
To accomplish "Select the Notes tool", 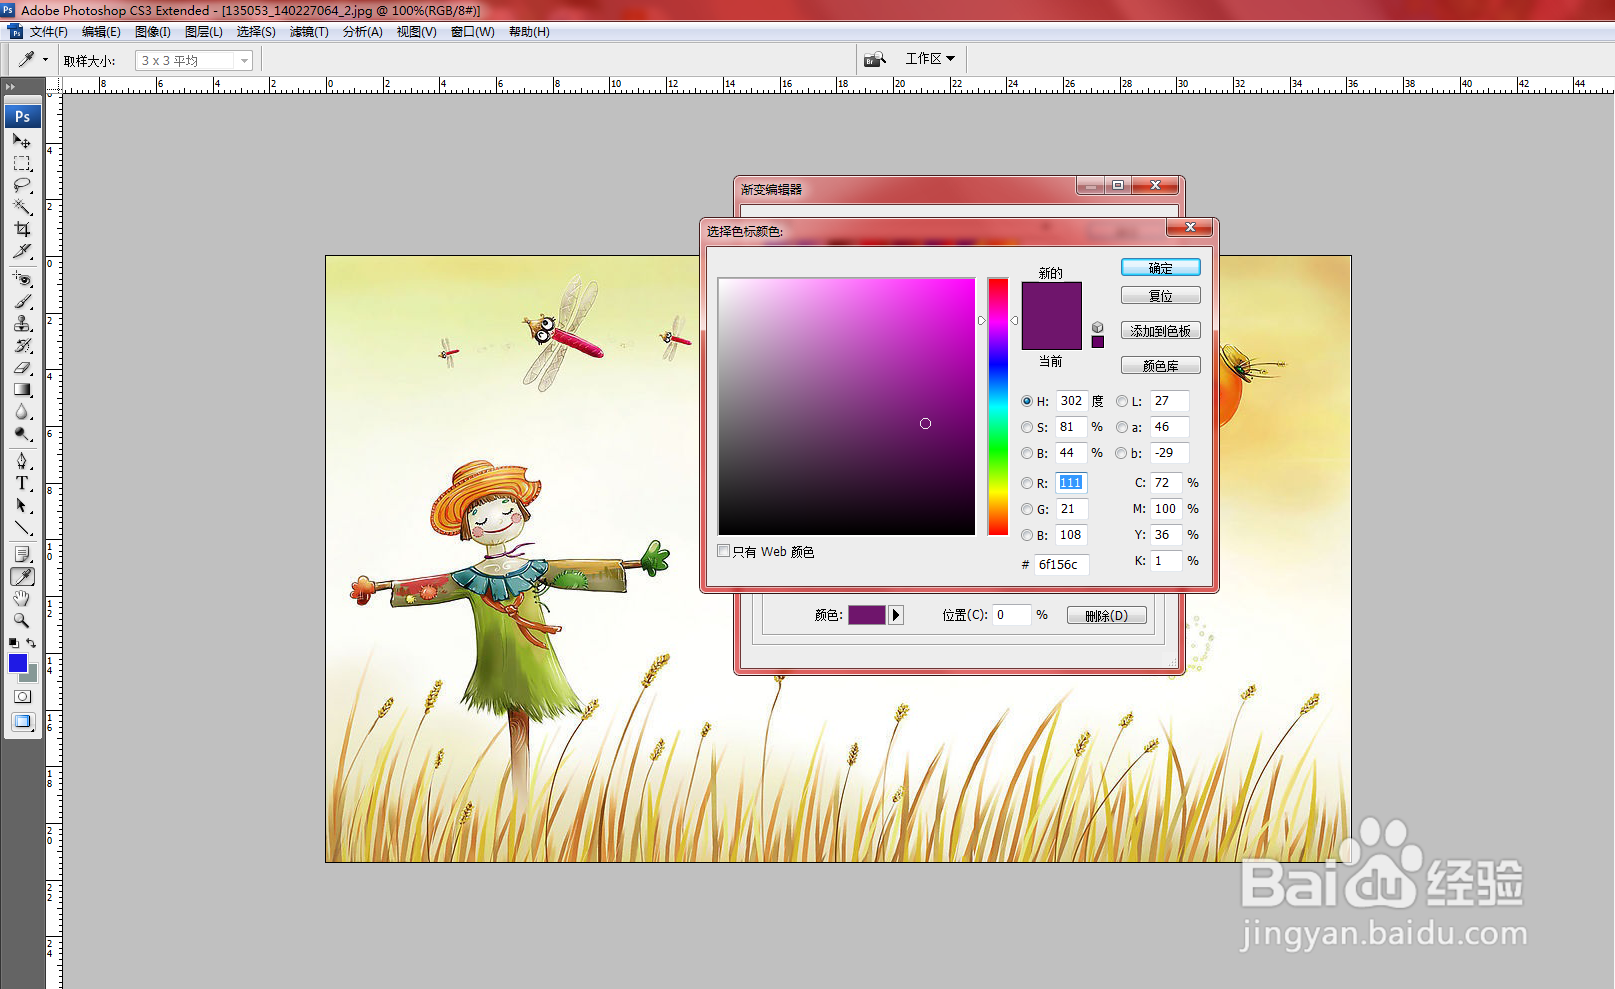I will [22, 554].
